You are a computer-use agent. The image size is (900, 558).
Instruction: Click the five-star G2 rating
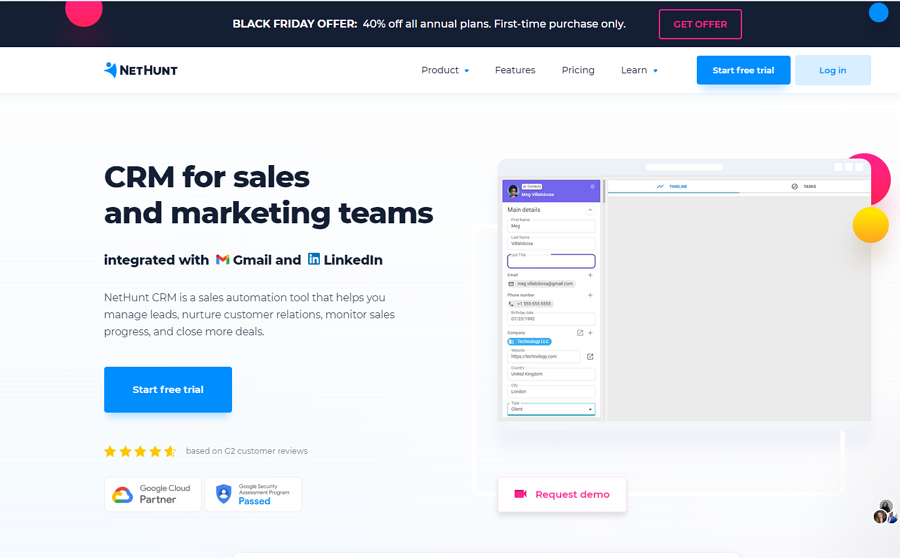pos(140,451)
